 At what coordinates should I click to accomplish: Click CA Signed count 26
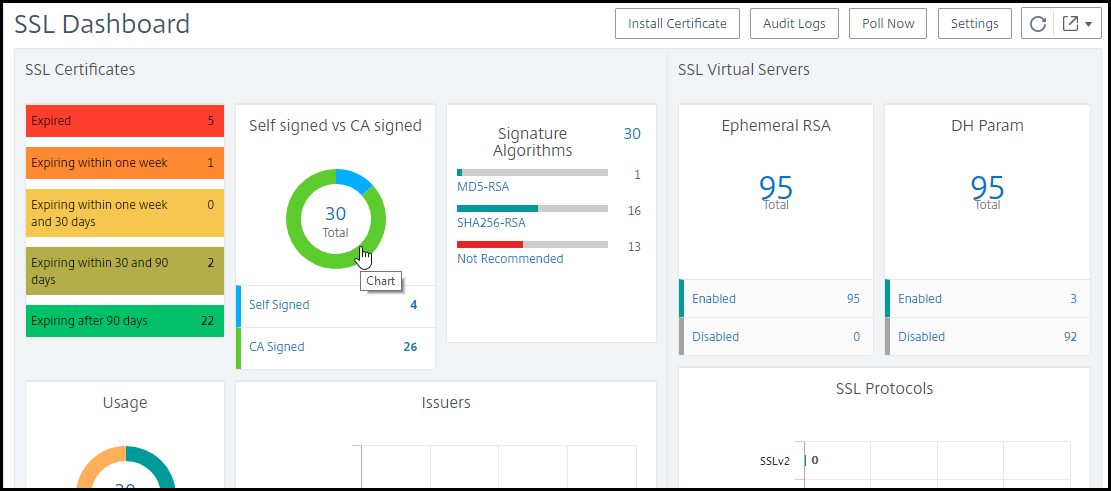coord(410,346)
